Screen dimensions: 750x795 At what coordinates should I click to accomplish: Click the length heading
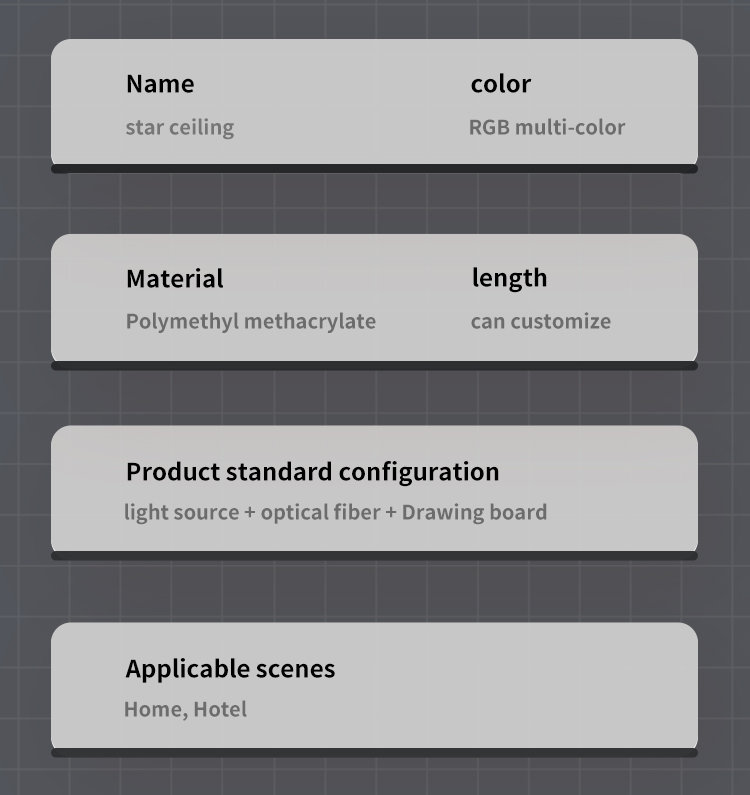point(509,278)
